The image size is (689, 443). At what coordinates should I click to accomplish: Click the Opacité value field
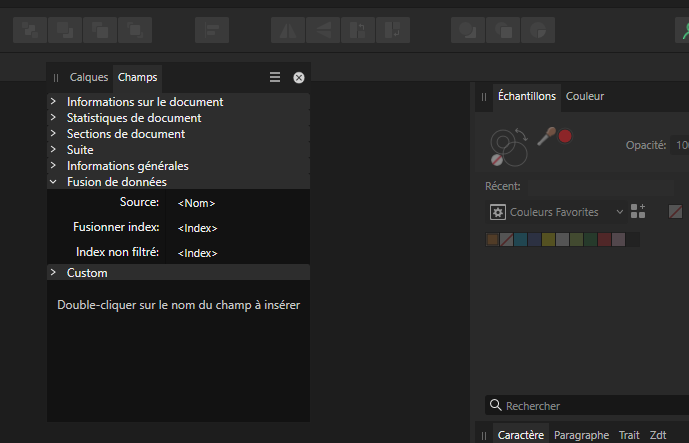[680, 145]
